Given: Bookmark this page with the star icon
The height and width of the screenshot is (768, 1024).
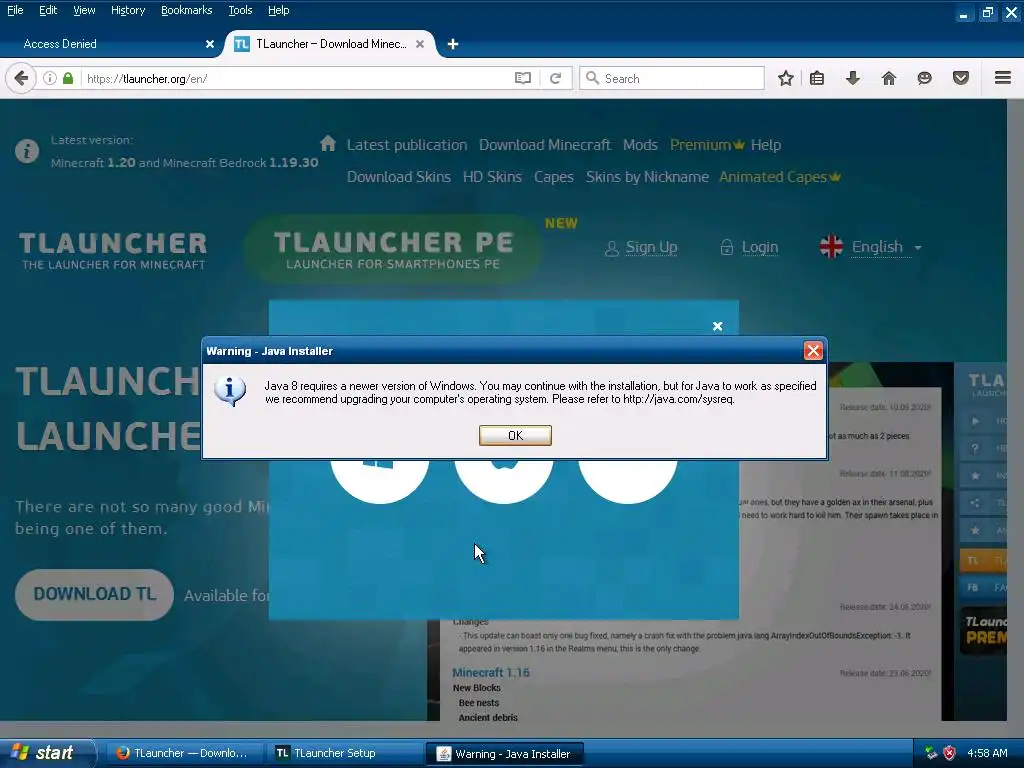Looking at the screenshot, I should pos(786,78).
